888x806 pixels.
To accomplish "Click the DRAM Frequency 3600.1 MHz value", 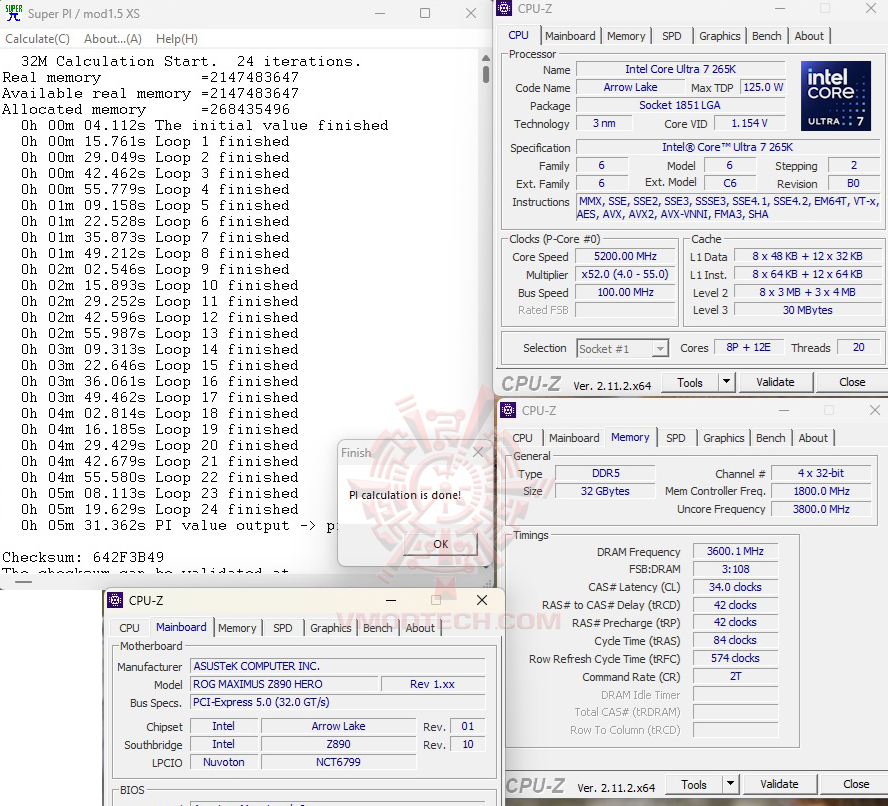I will [x=735, y=551].
